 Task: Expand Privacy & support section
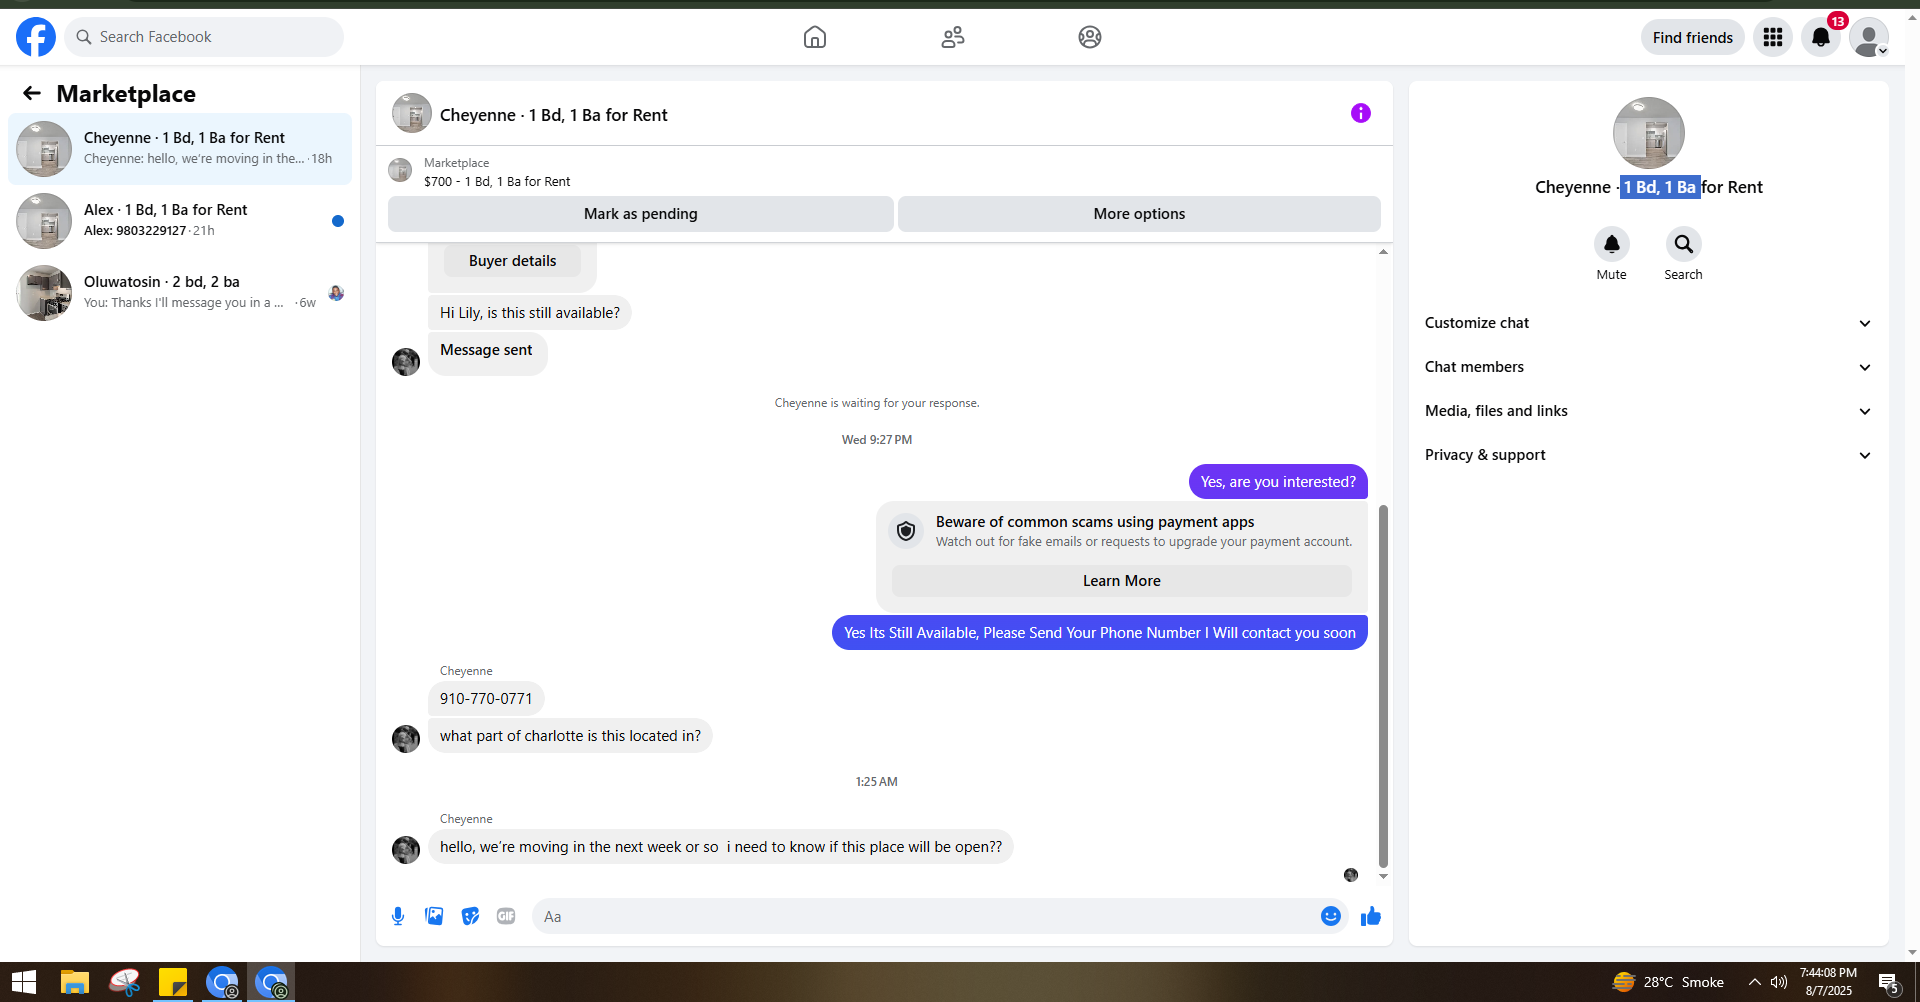[1649, 455]
